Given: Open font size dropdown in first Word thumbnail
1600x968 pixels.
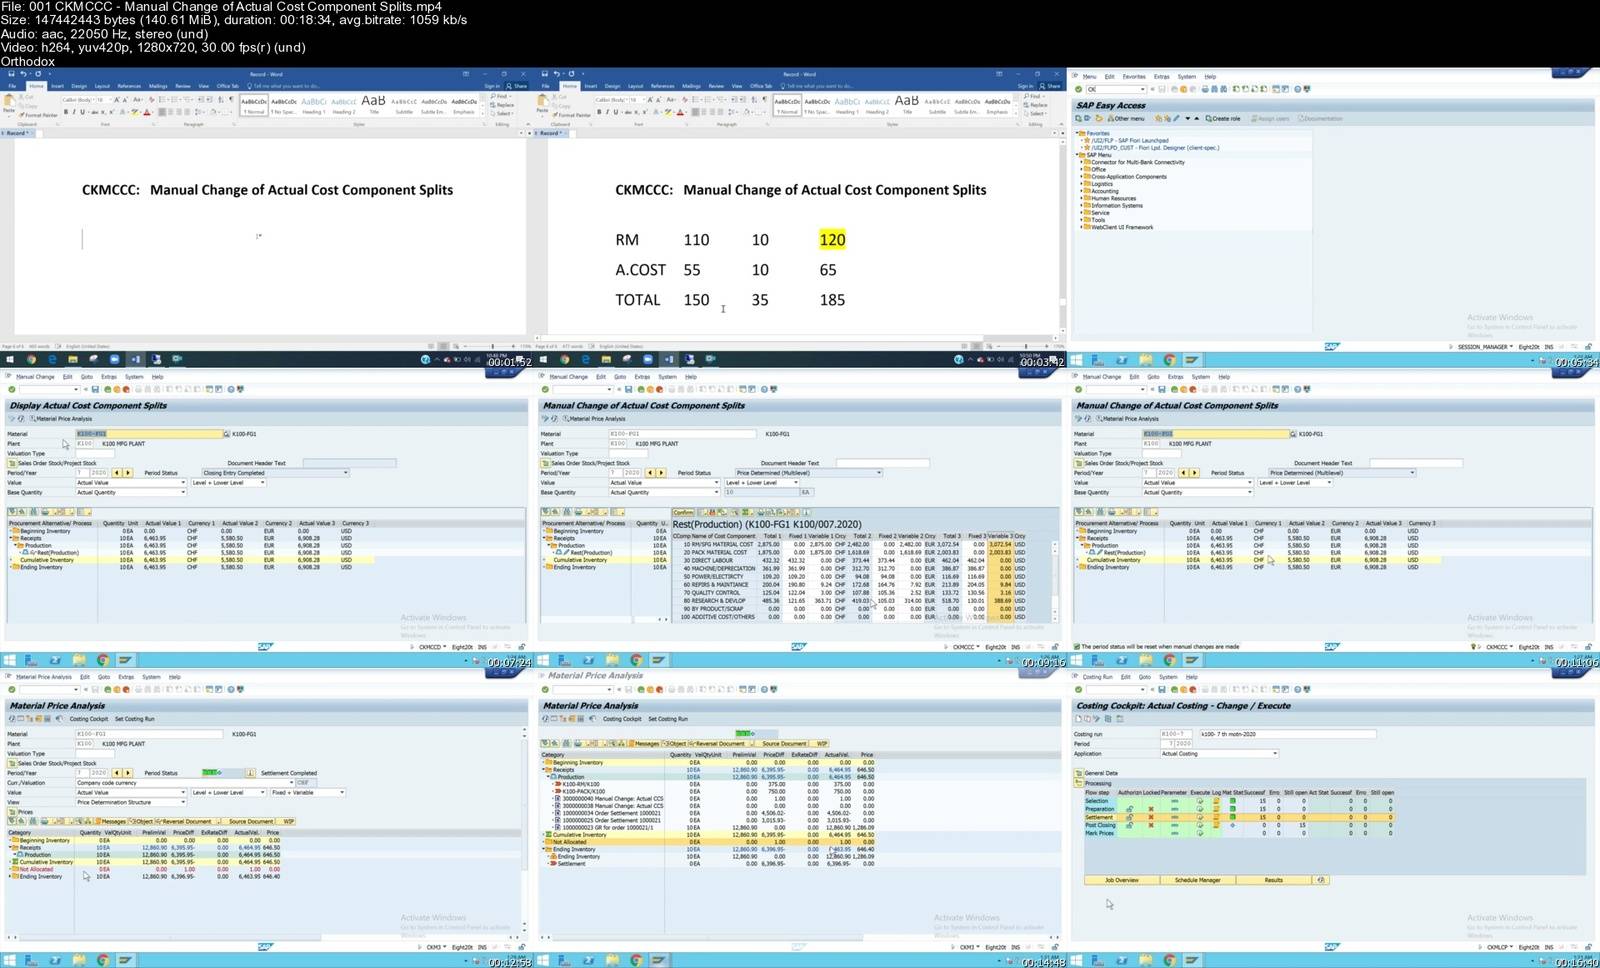Looking at the screenshot, I should [110, 100].
